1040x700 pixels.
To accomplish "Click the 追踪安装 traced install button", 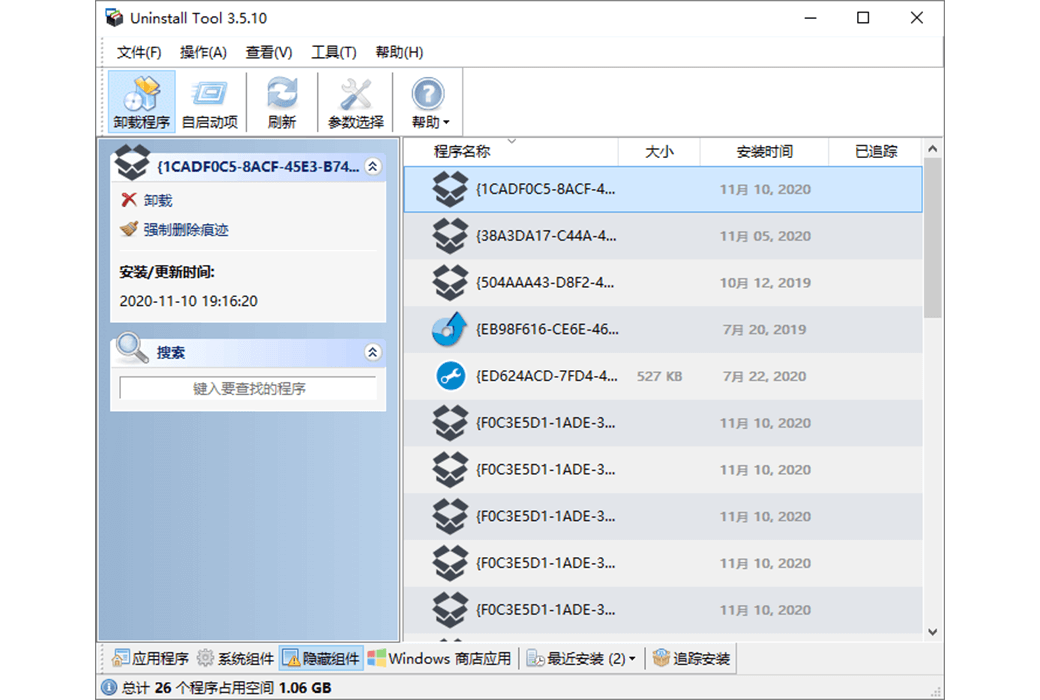I will coord(691,658).
